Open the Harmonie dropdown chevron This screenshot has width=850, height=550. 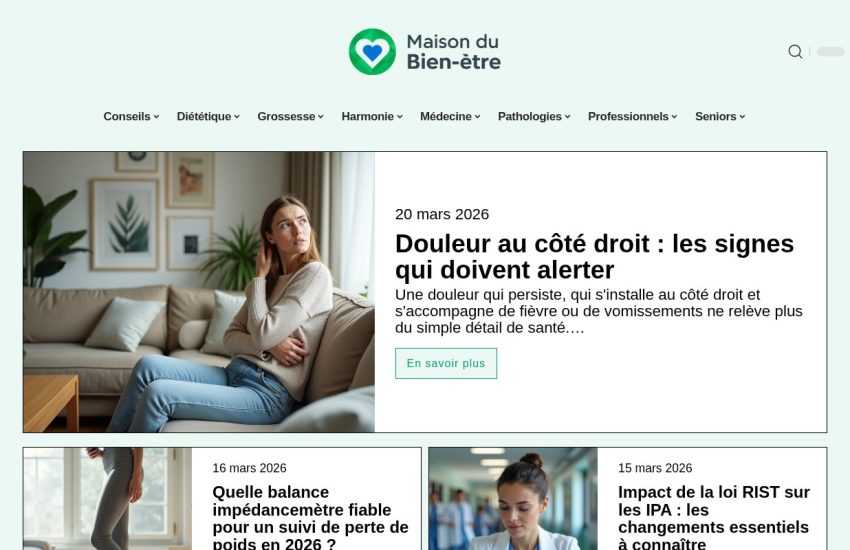[x=400, y=117]
